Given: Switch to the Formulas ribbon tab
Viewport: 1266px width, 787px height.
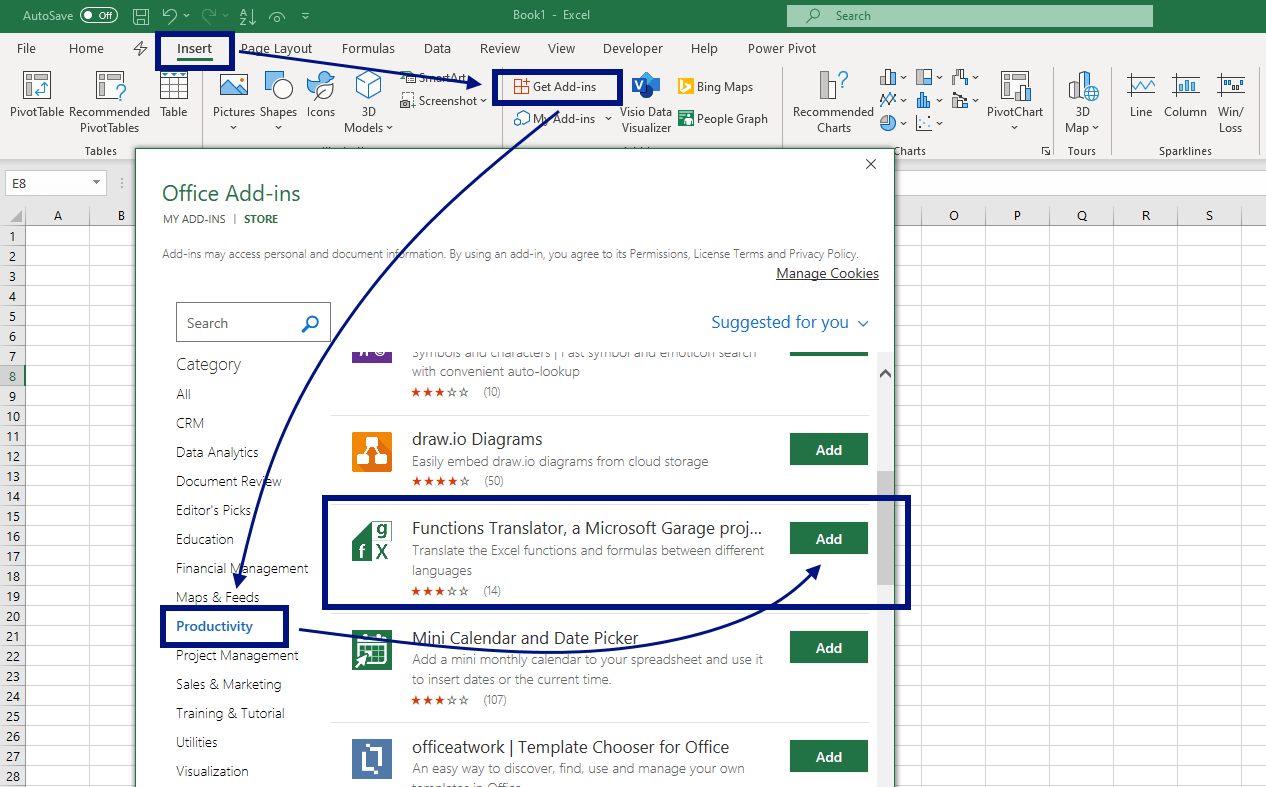Looking at the screenshot, I should [368, 48].
